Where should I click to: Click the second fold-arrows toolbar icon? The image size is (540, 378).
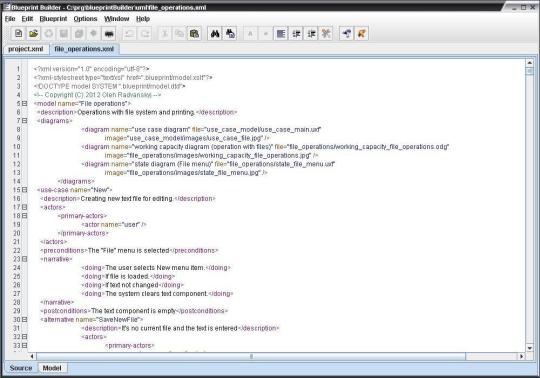tap(311, 34)
